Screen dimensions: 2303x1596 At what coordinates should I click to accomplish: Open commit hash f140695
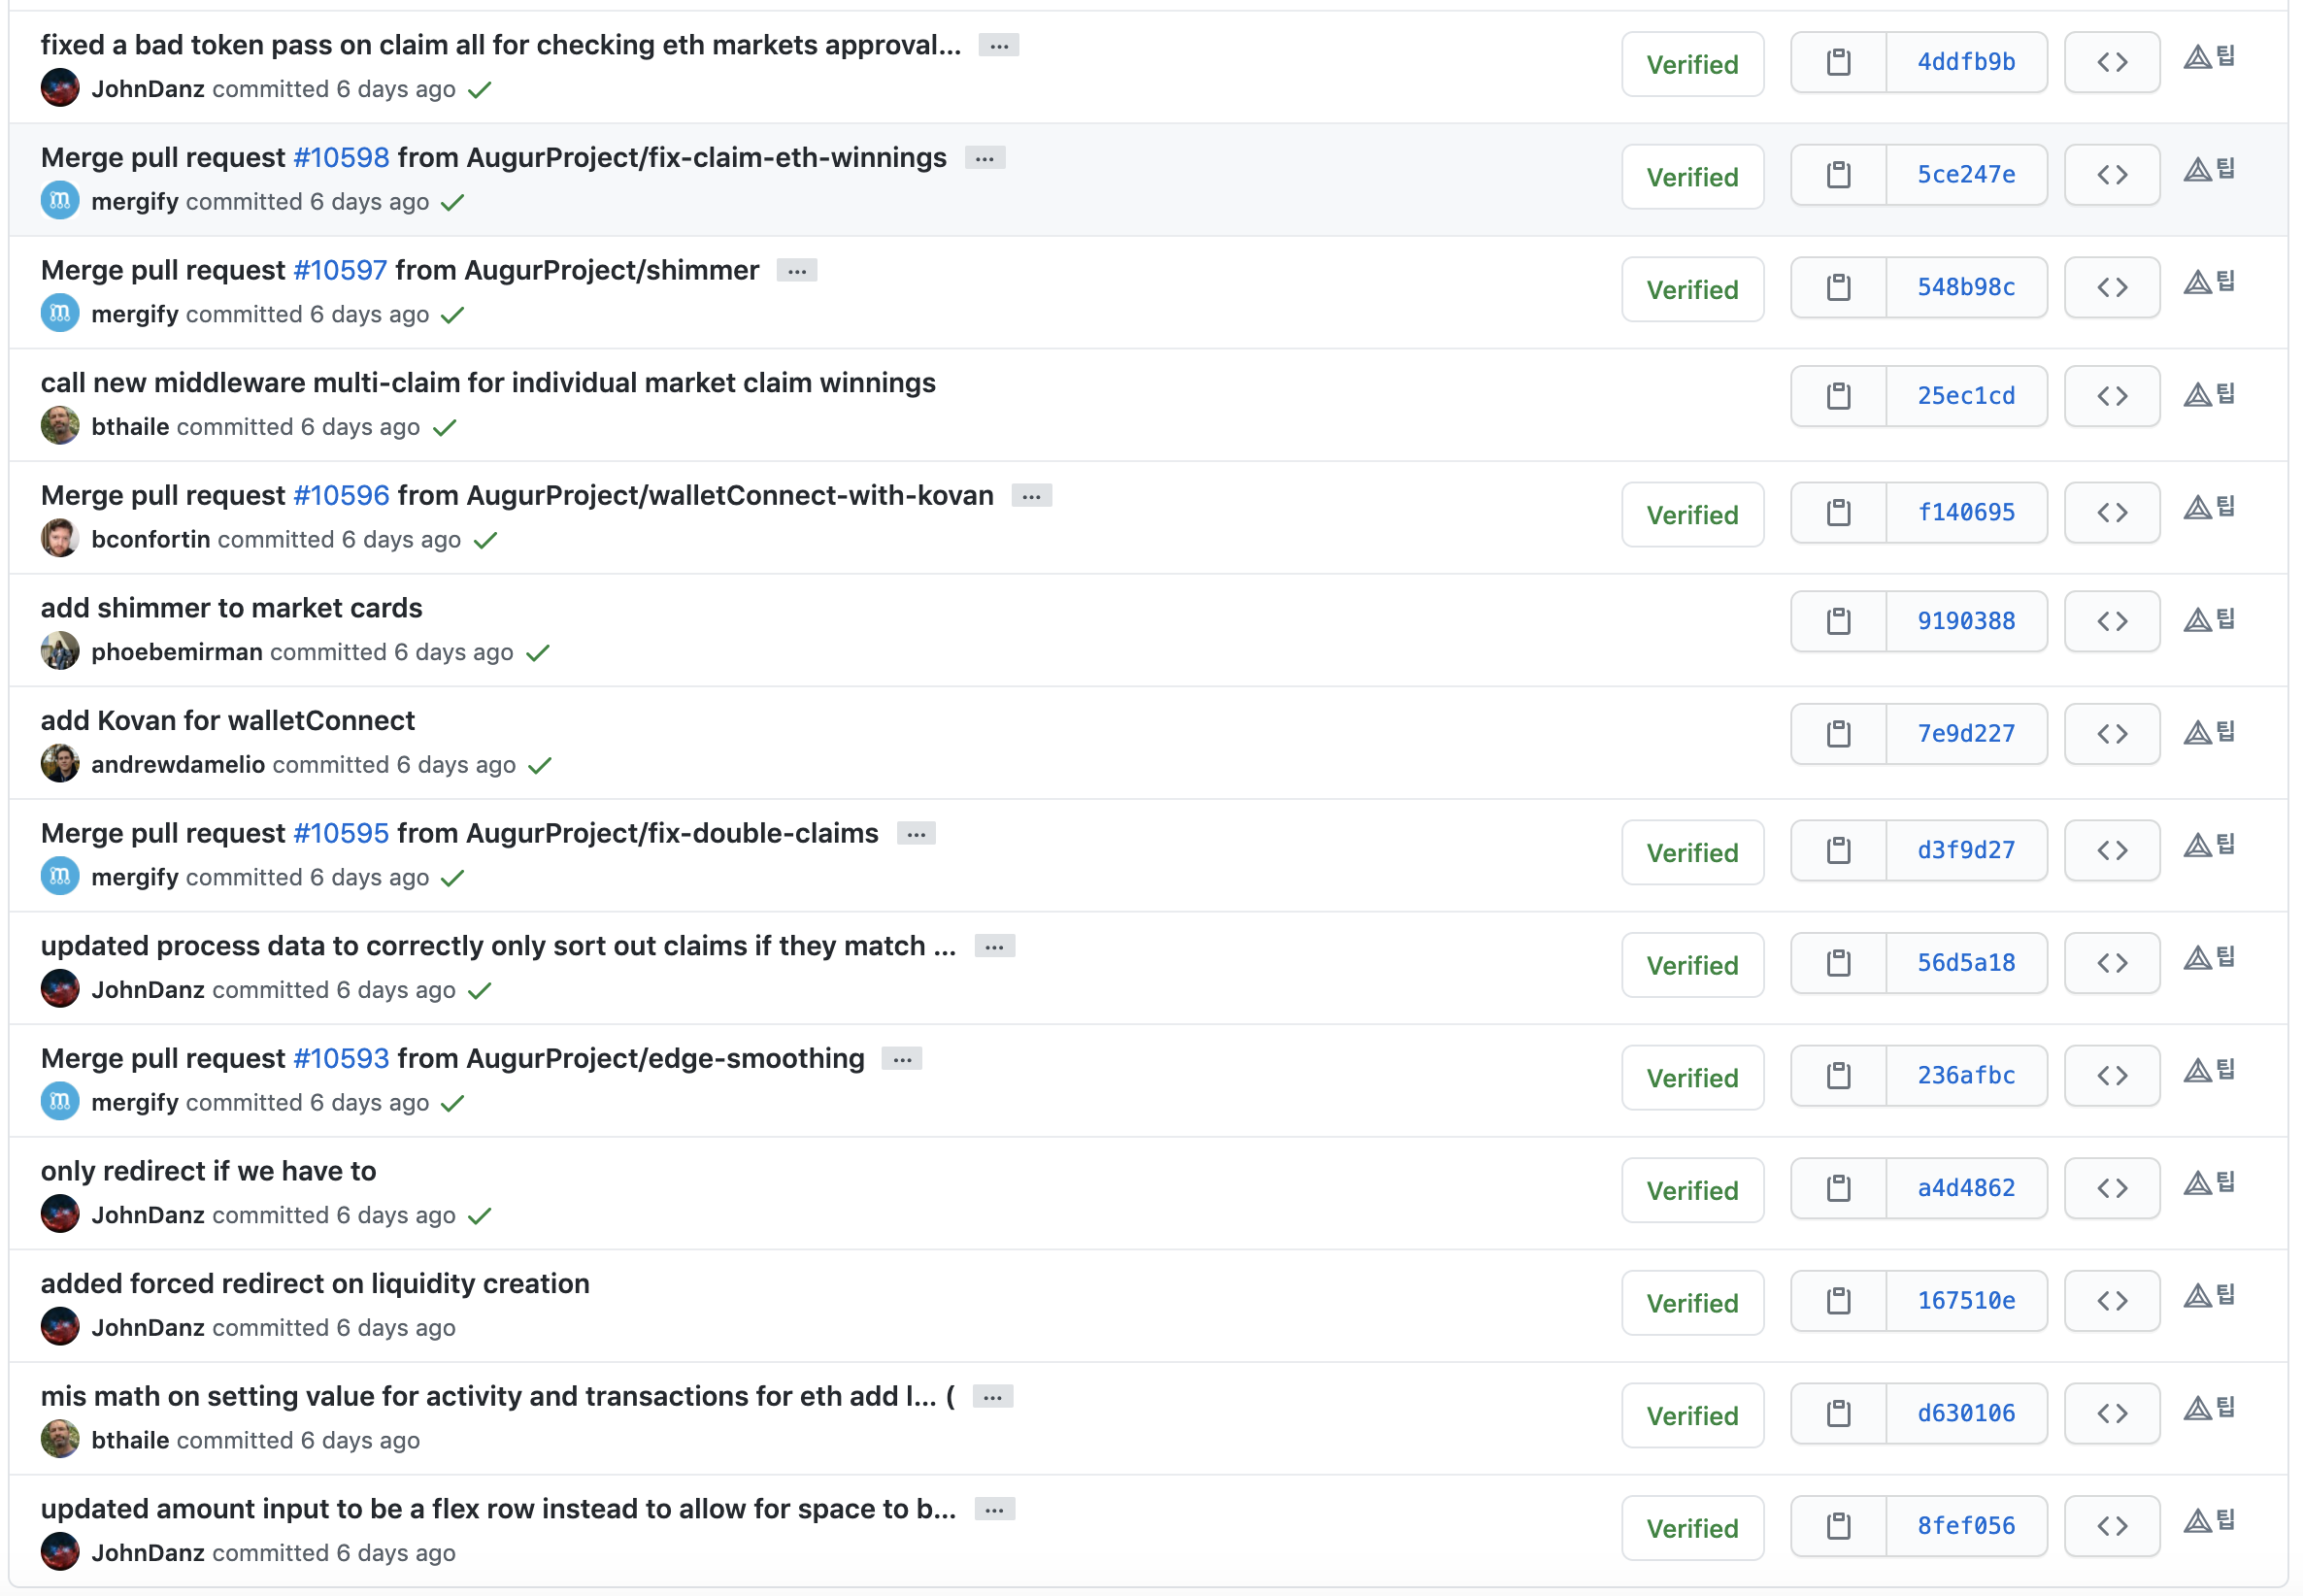(x=1965, y=513)
